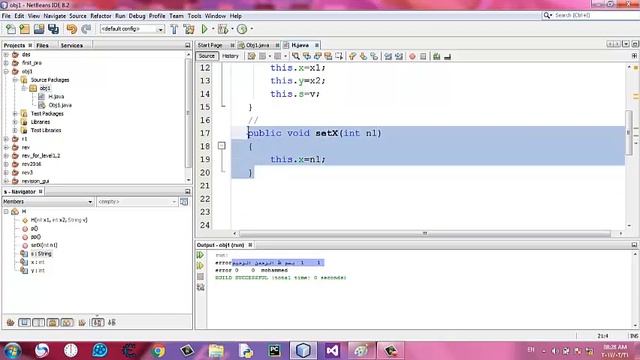
Task: Click the Stop button in Output panel
Action: point(200,276)
